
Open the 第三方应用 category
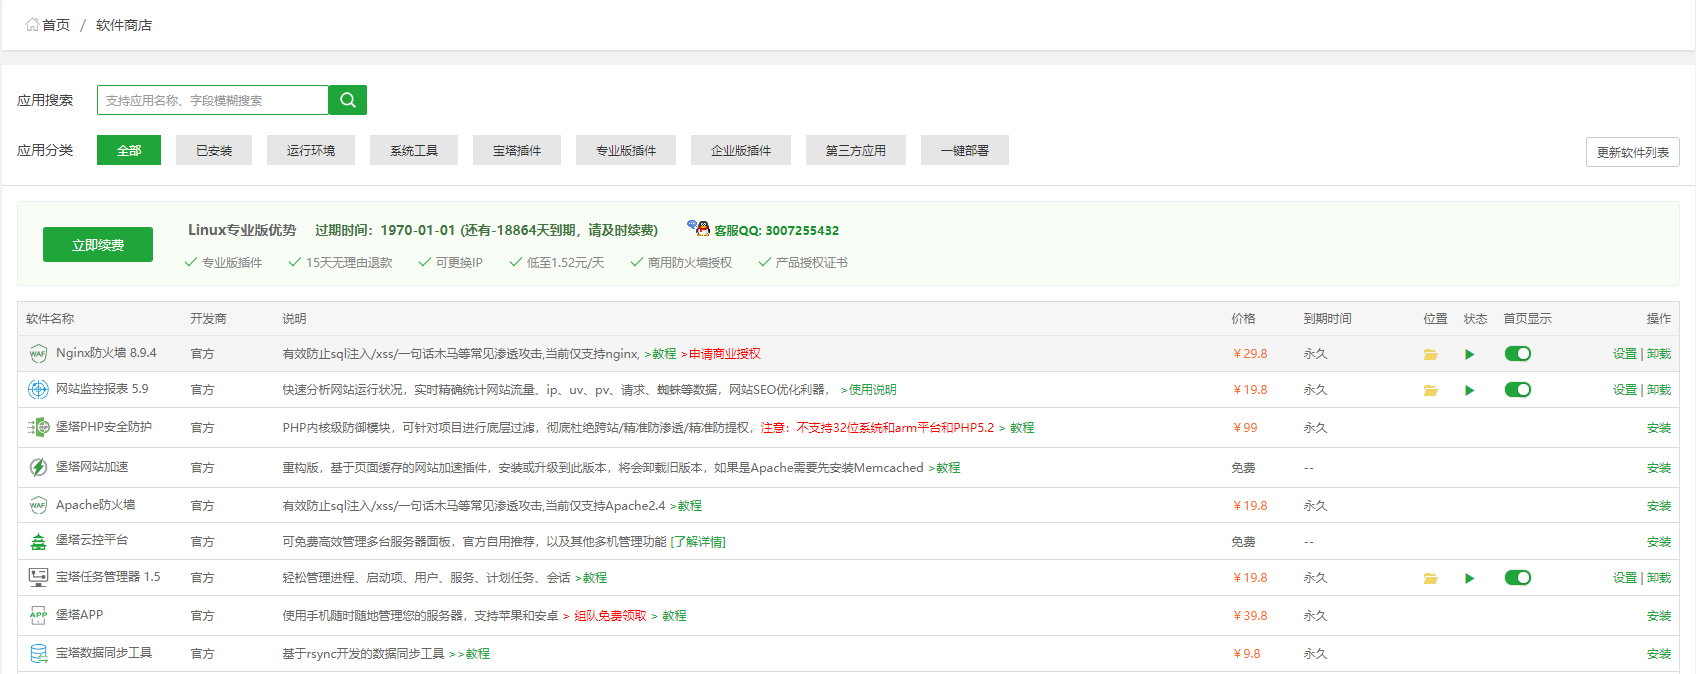tap(856, 150)
